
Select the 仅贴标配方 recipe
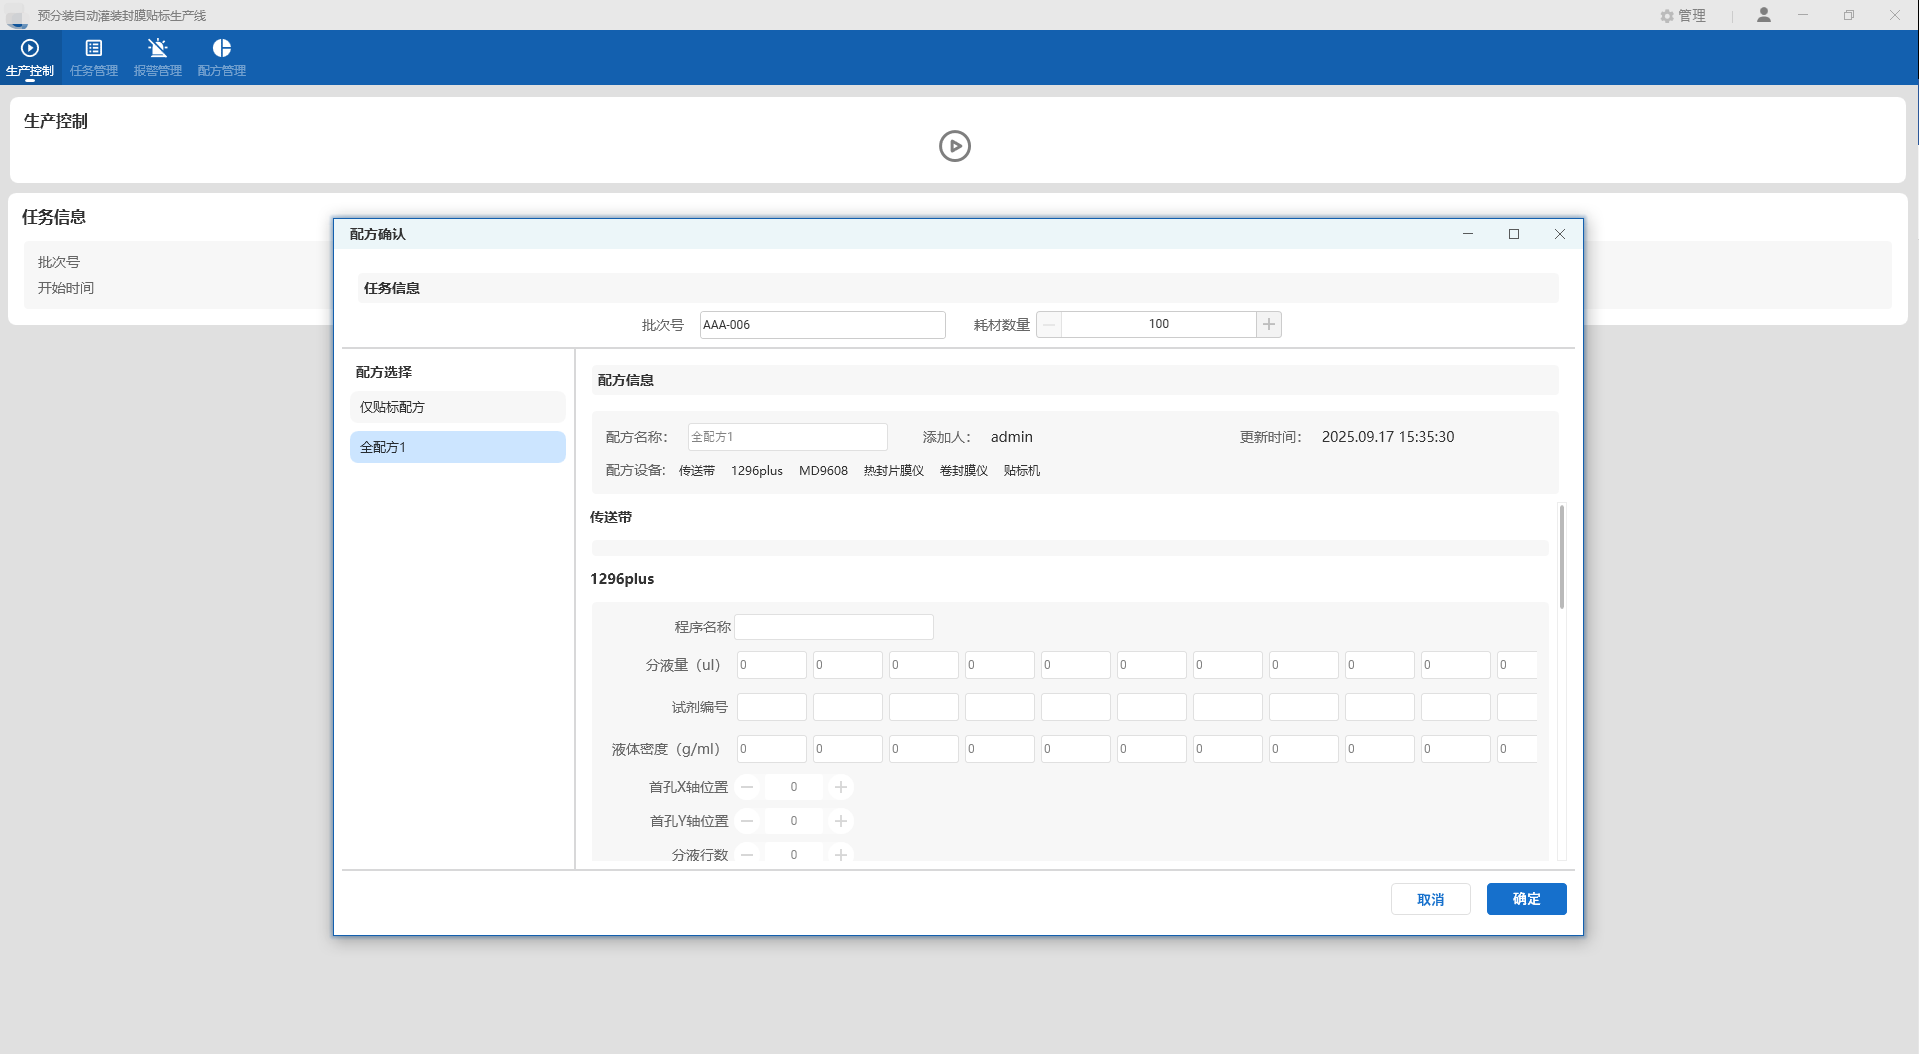pyautogui.click(x=457, y=407)
